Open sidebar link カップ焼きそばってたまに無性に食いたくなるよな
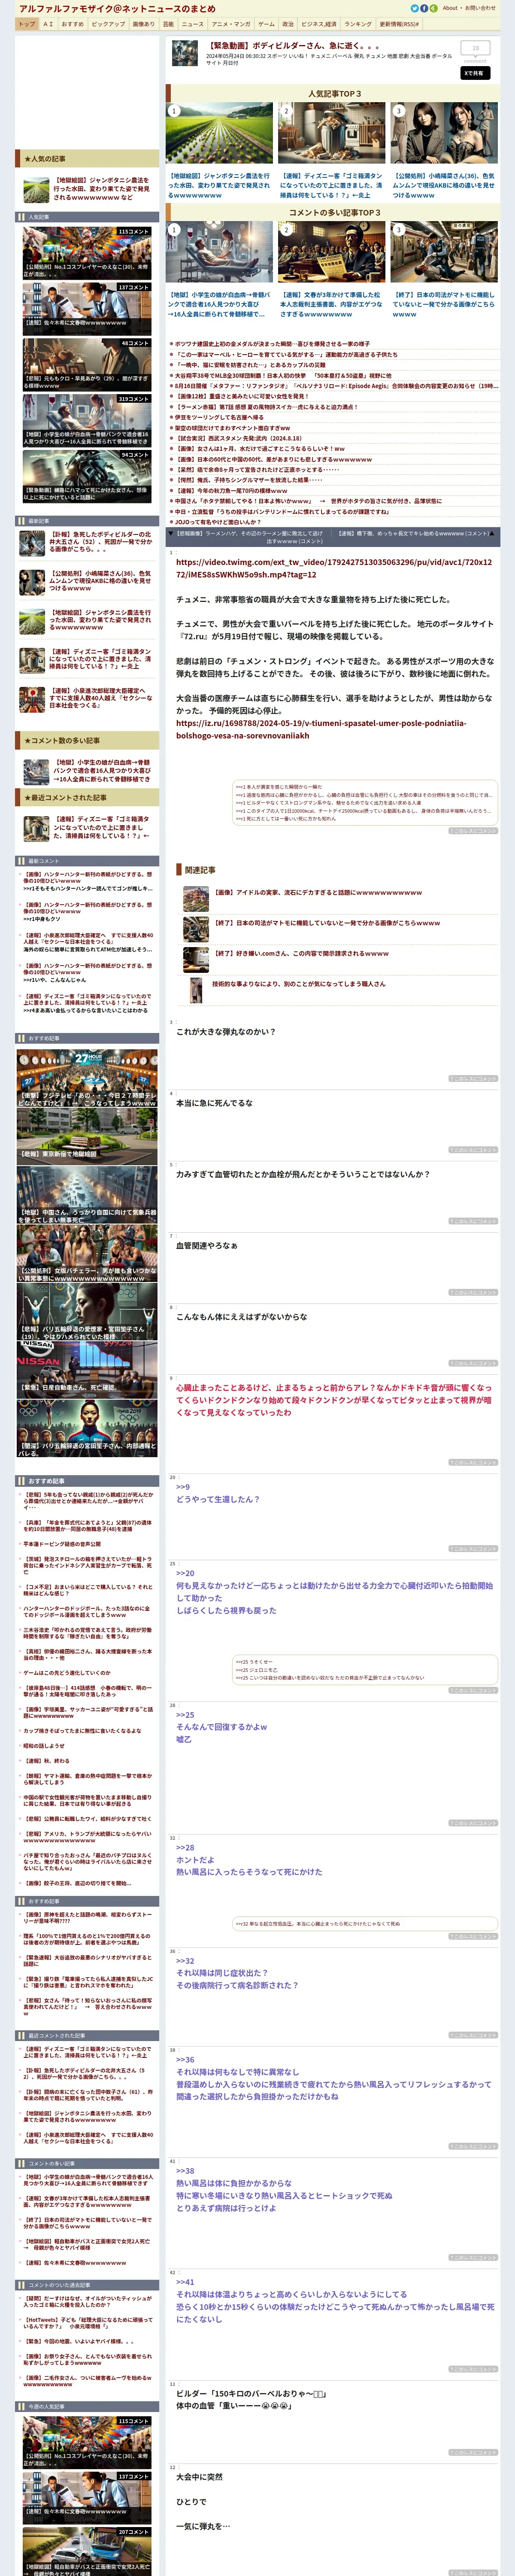This screenshot has width=515, height=2576. 82,1730
